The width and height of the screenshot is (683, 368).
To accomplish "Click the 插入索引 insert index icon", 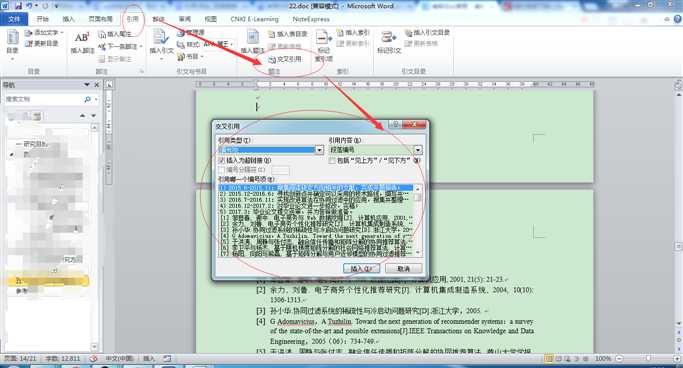I will [x=340, y=33].
